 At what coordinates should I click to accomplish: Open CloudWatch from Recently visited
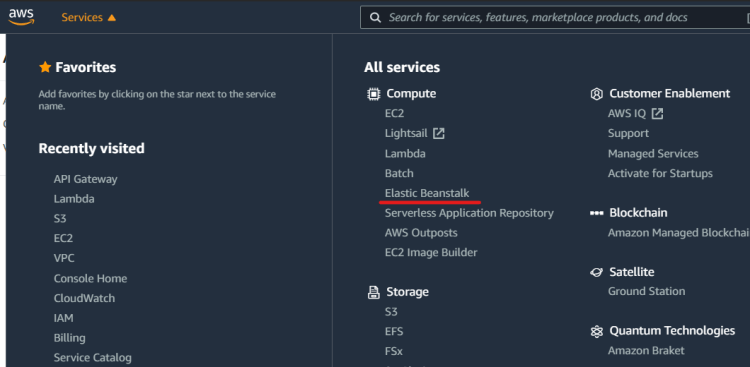point(84,298)
